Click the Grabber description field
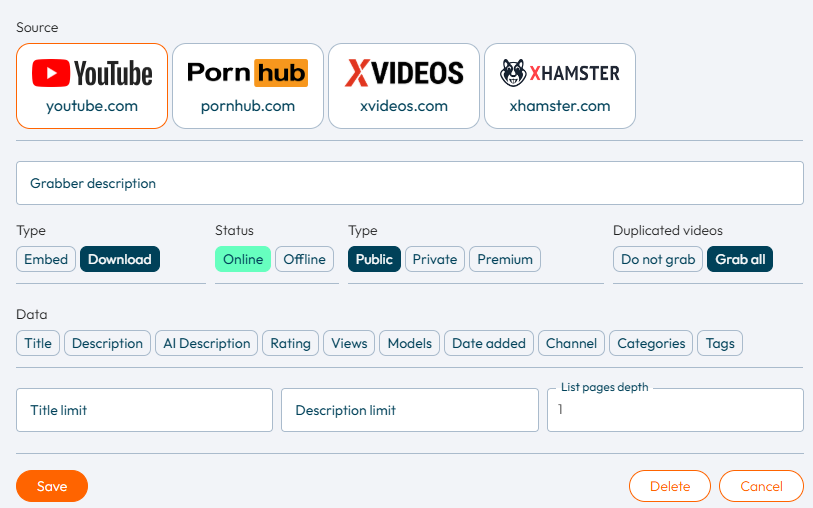This screenshot has height=508, width=813. point(410,183)
